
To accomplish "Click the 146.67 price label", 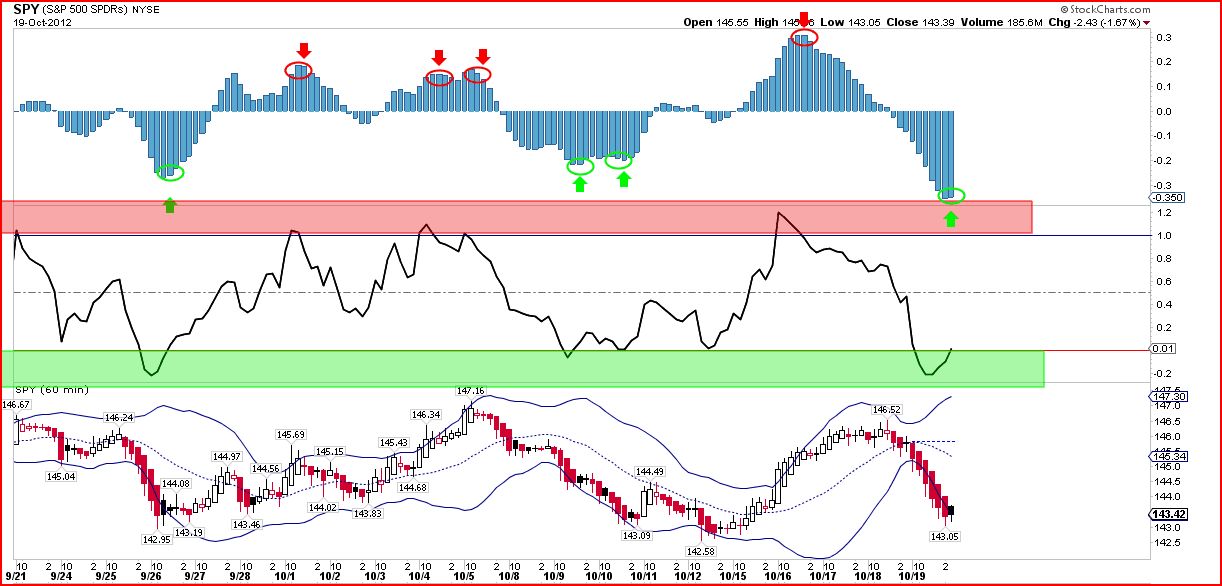I will click(x=18, y=404).
